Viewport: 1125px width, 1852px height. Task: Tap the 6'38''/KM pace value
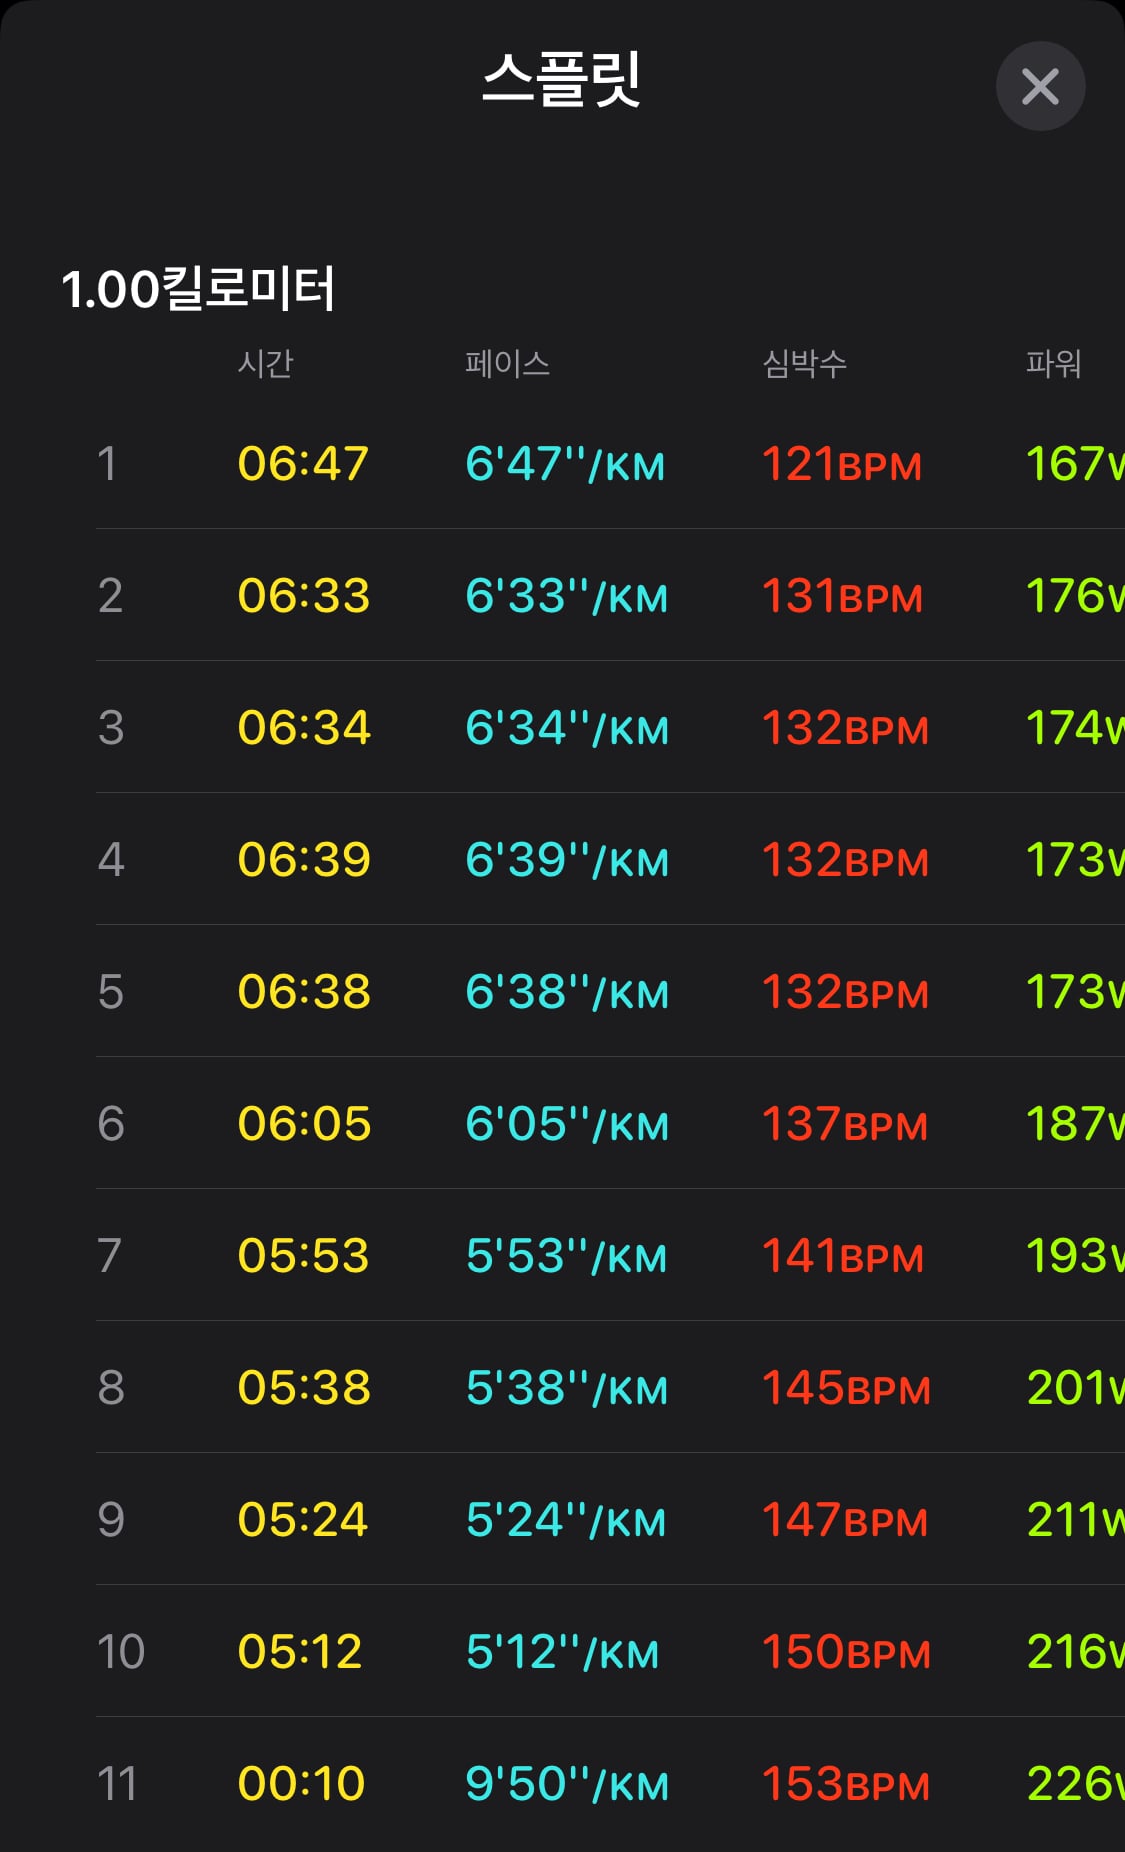[x=567, y=992]
